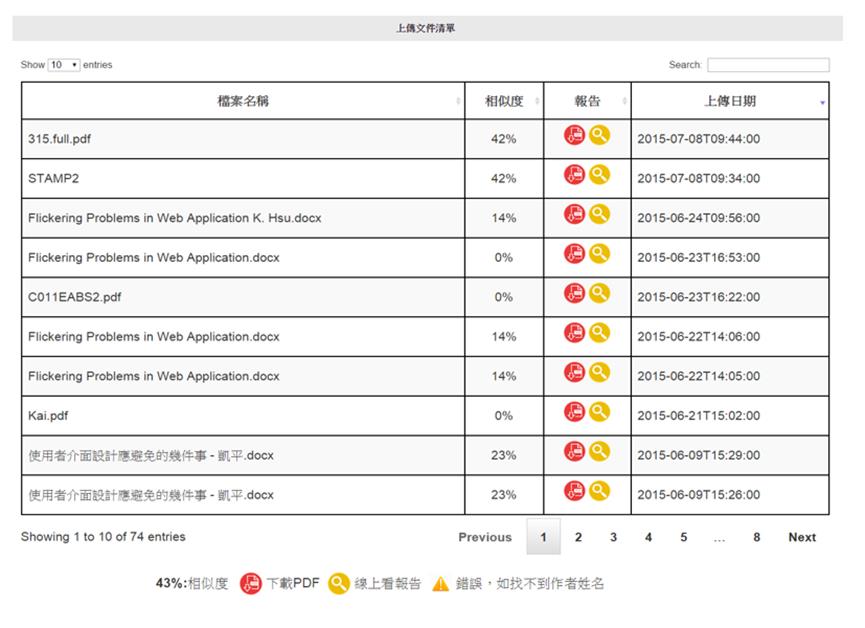865x628 pixels.
Task: Download PDF report for Kai.pdf
Action: click(574, 412)
